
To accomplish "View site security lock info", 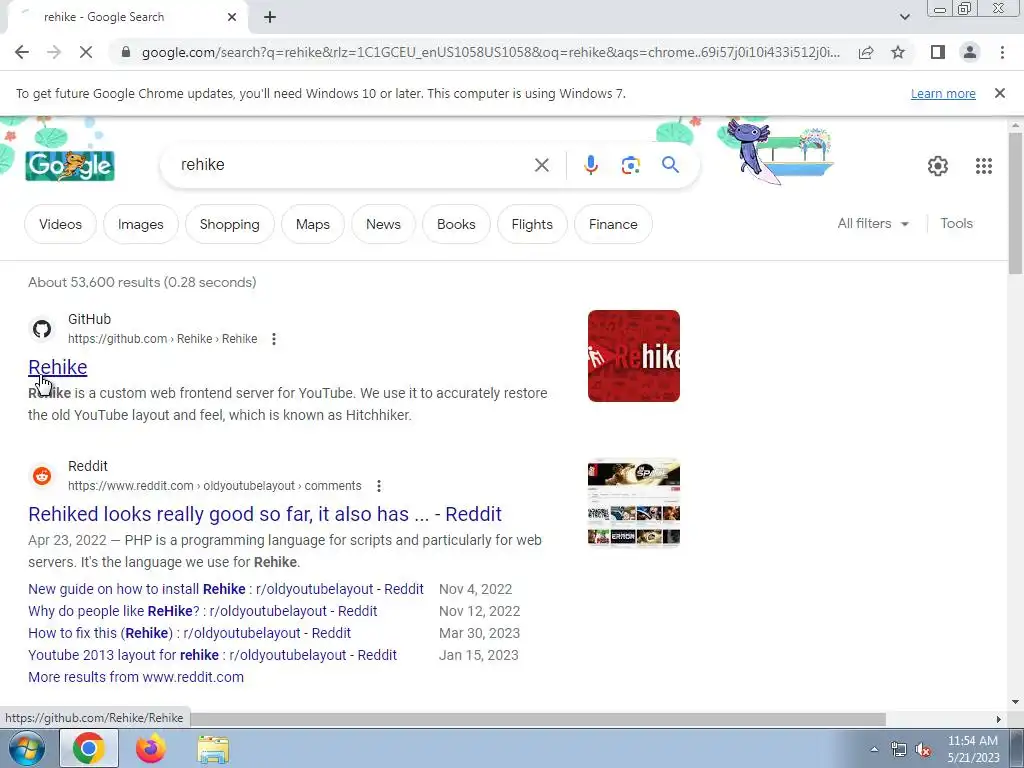I will [x=126, y=52].
